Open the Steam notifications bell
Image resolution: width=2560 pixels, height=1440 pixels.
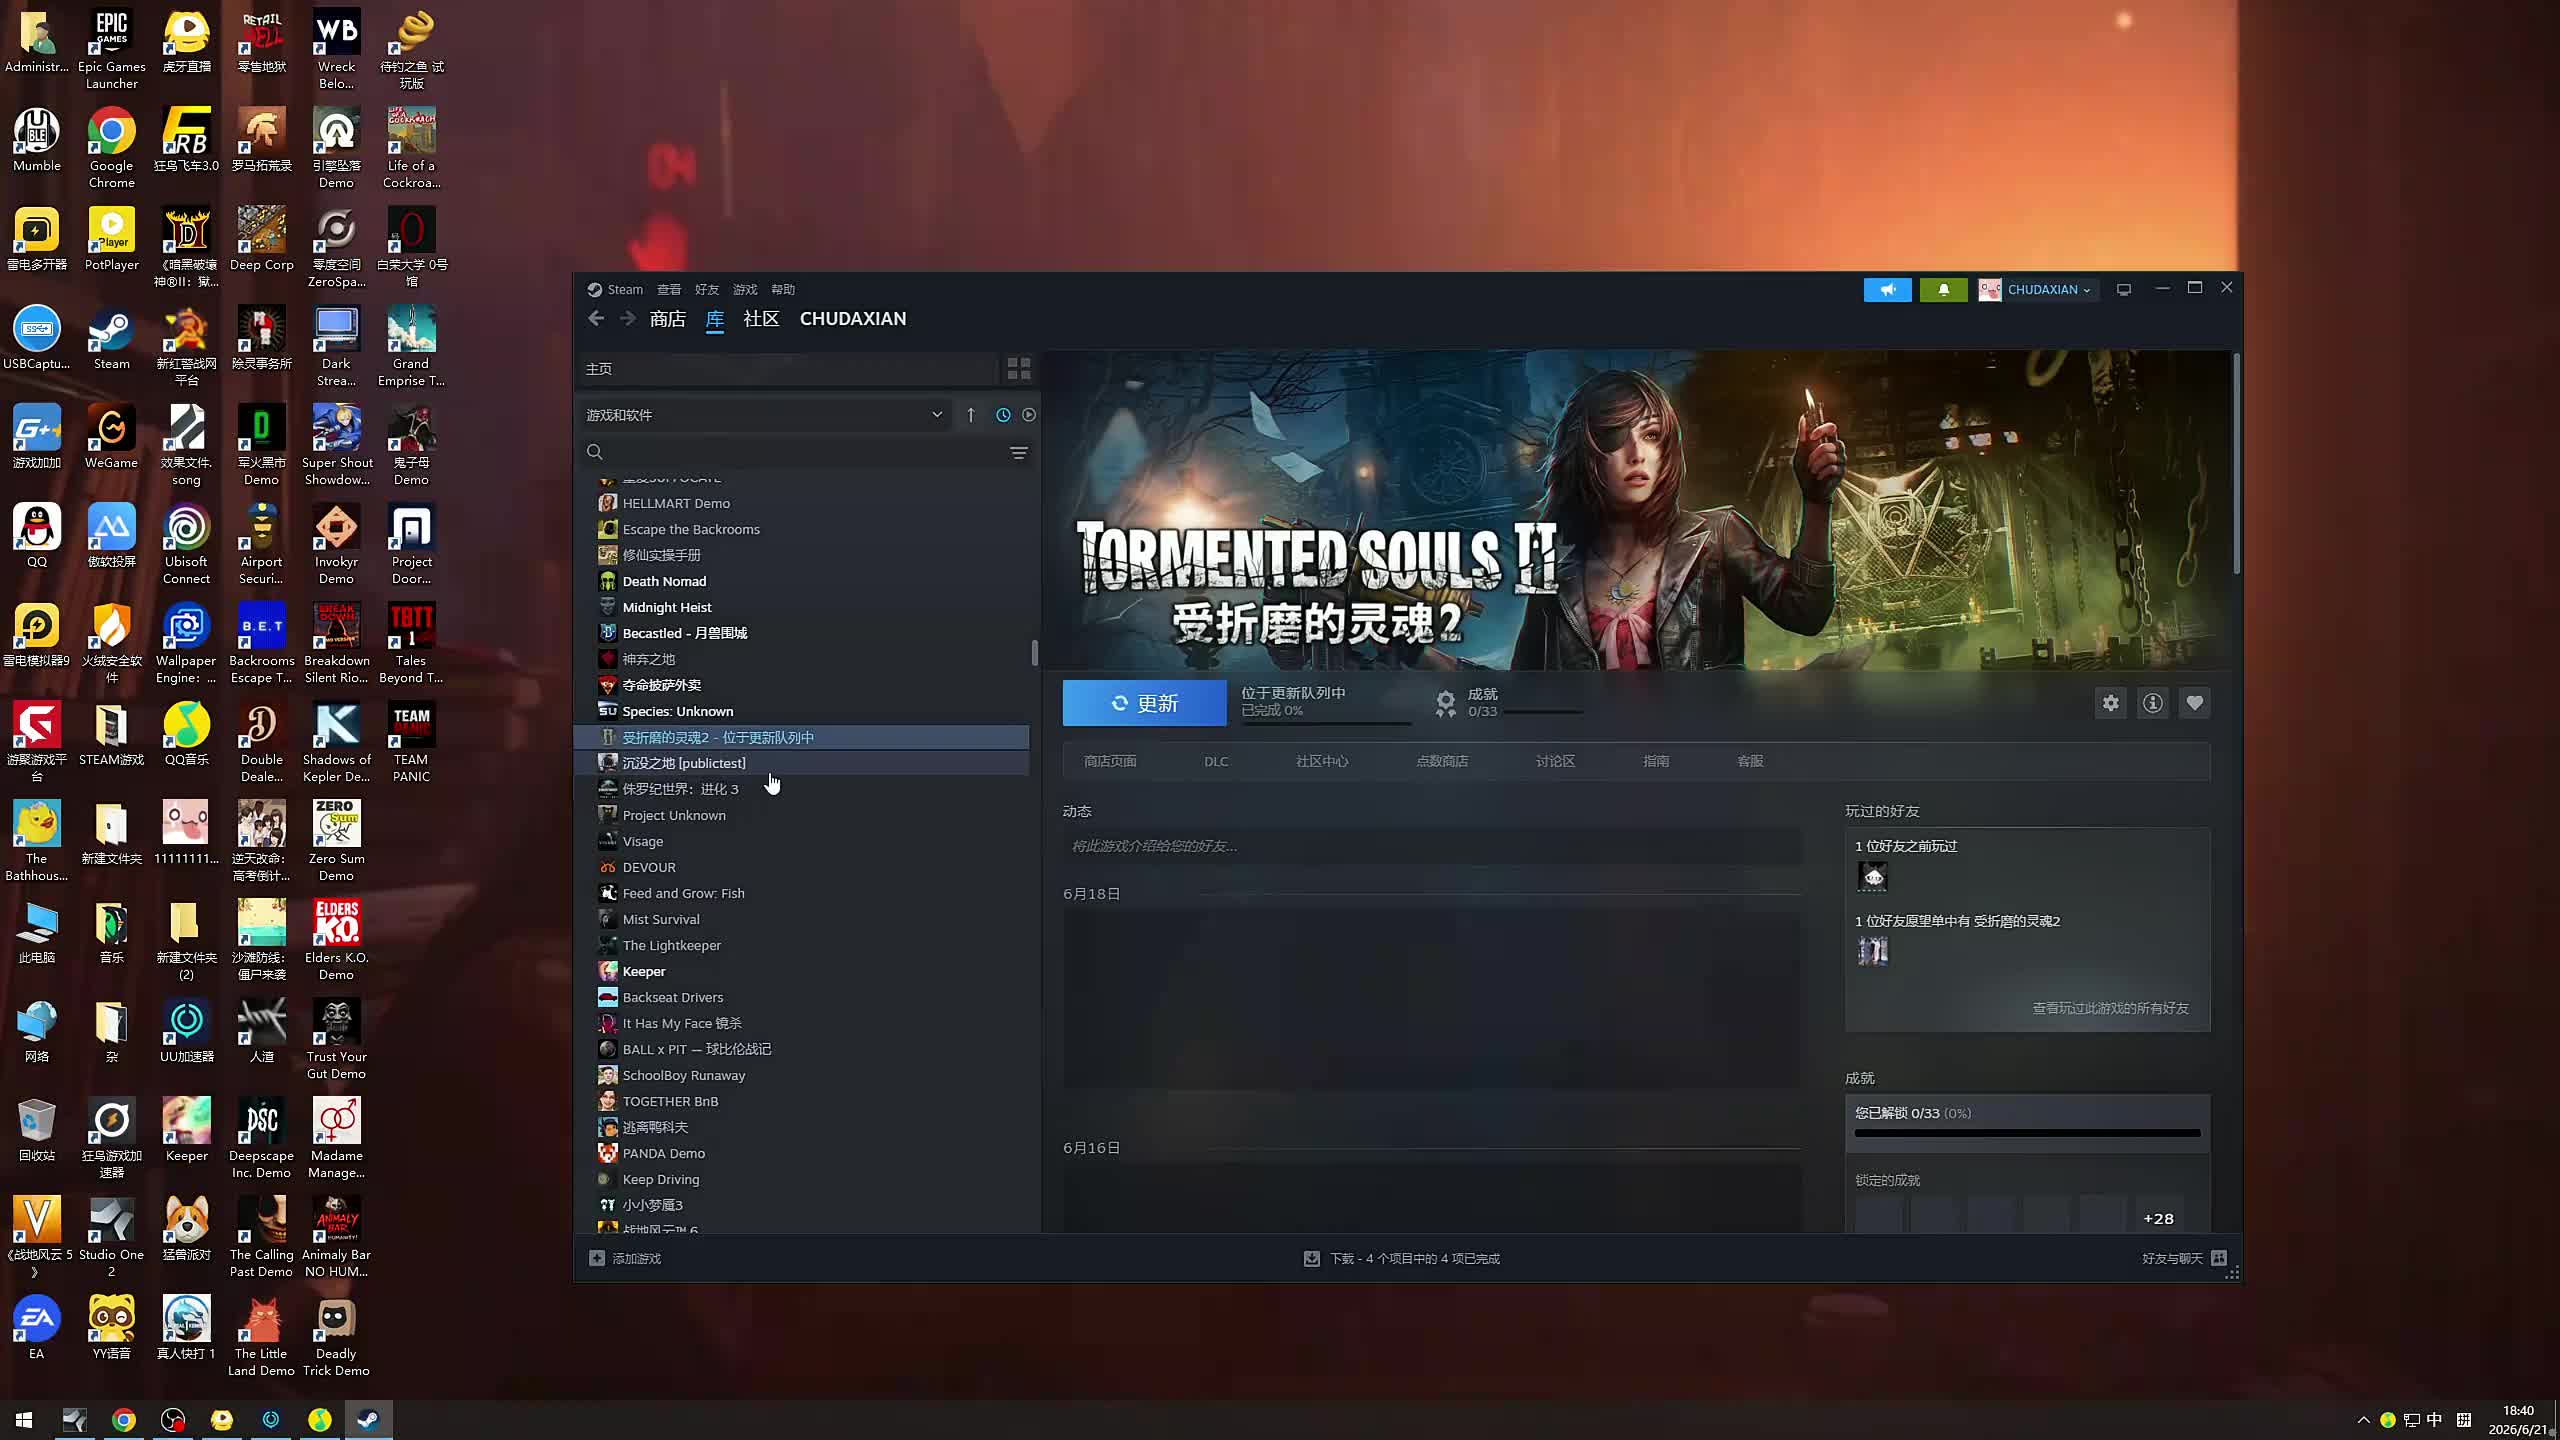click(1943, 290)
